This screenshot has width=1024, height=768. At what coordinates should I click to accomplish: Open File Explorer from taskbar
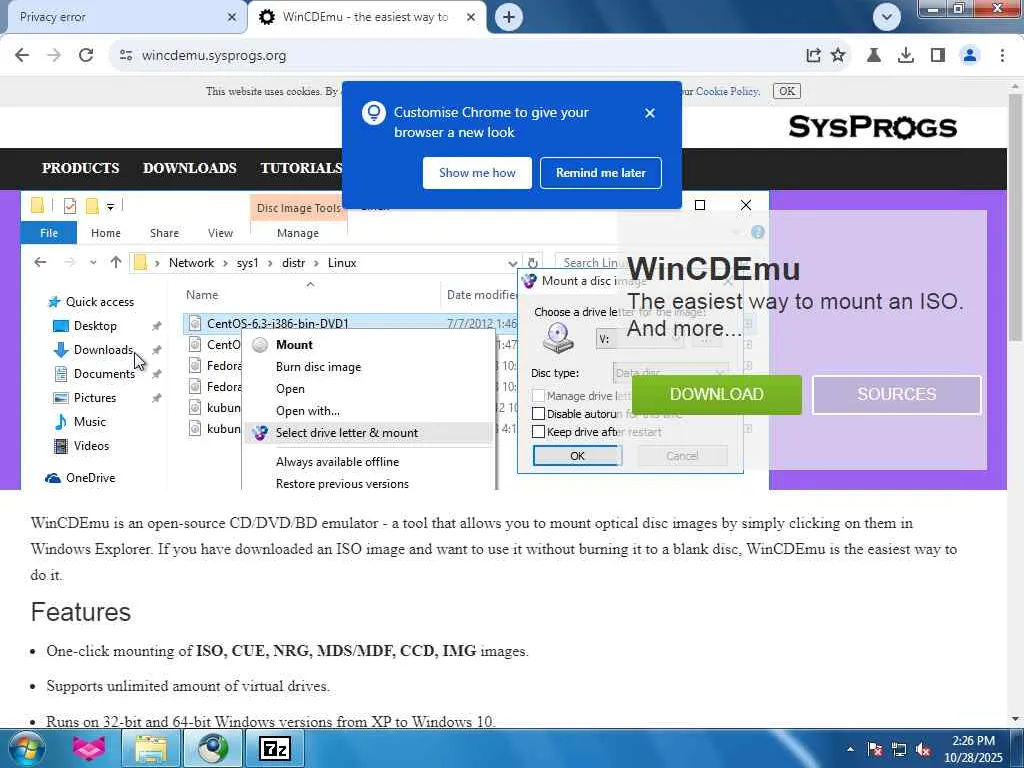coord(151,748)
